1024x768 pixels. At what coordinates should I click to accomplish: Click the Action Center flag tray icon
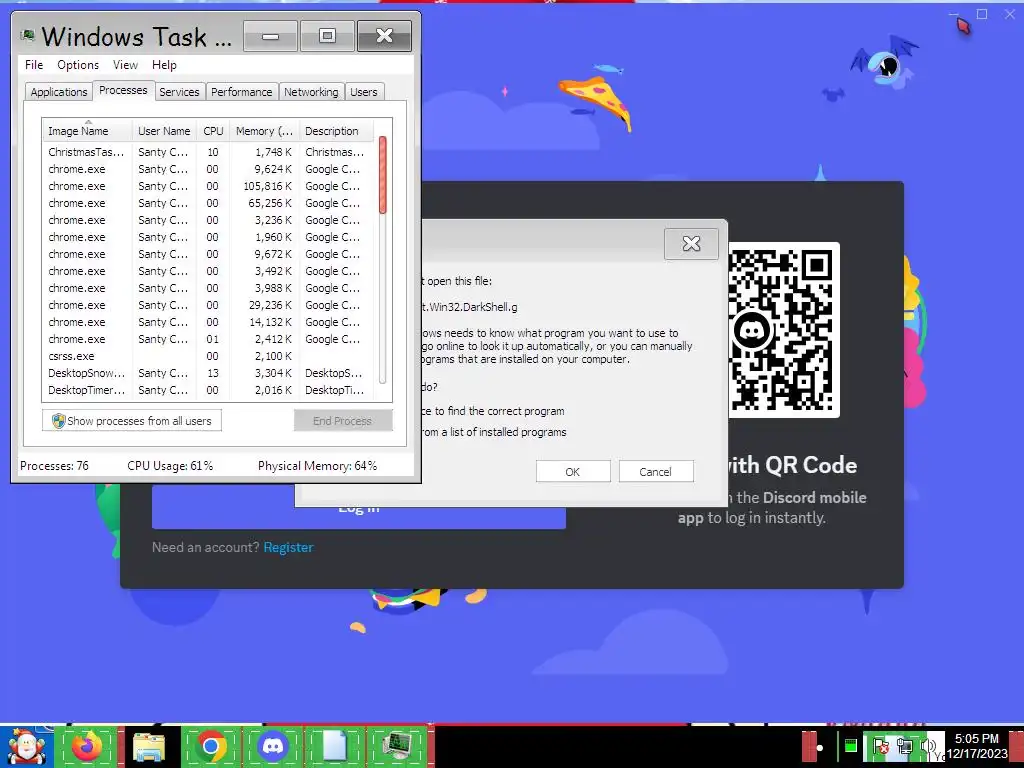click(x=879, y=746)
